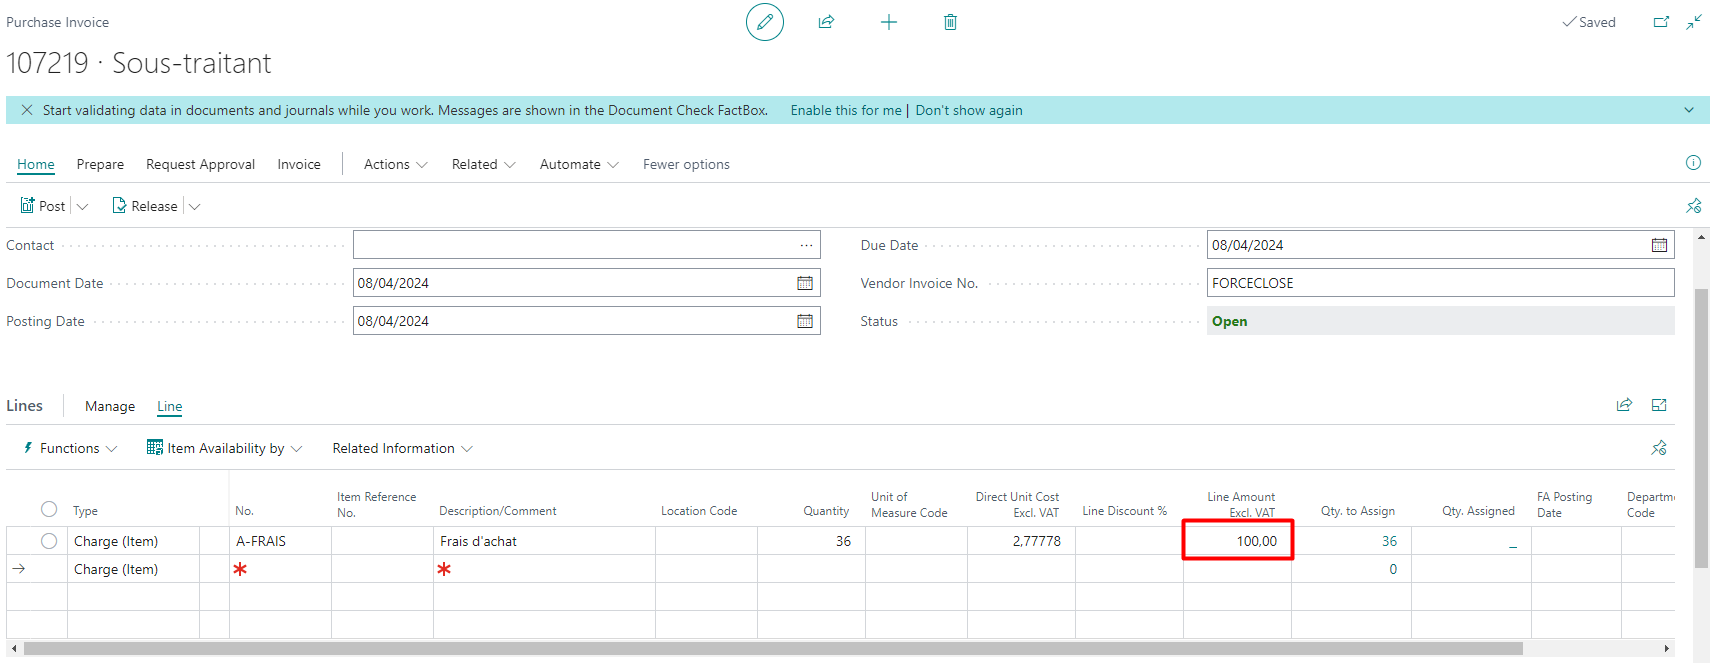1728x663 pixels.
Task: Select the A-FRAIS line row radio button
Action: click(49, 541)
